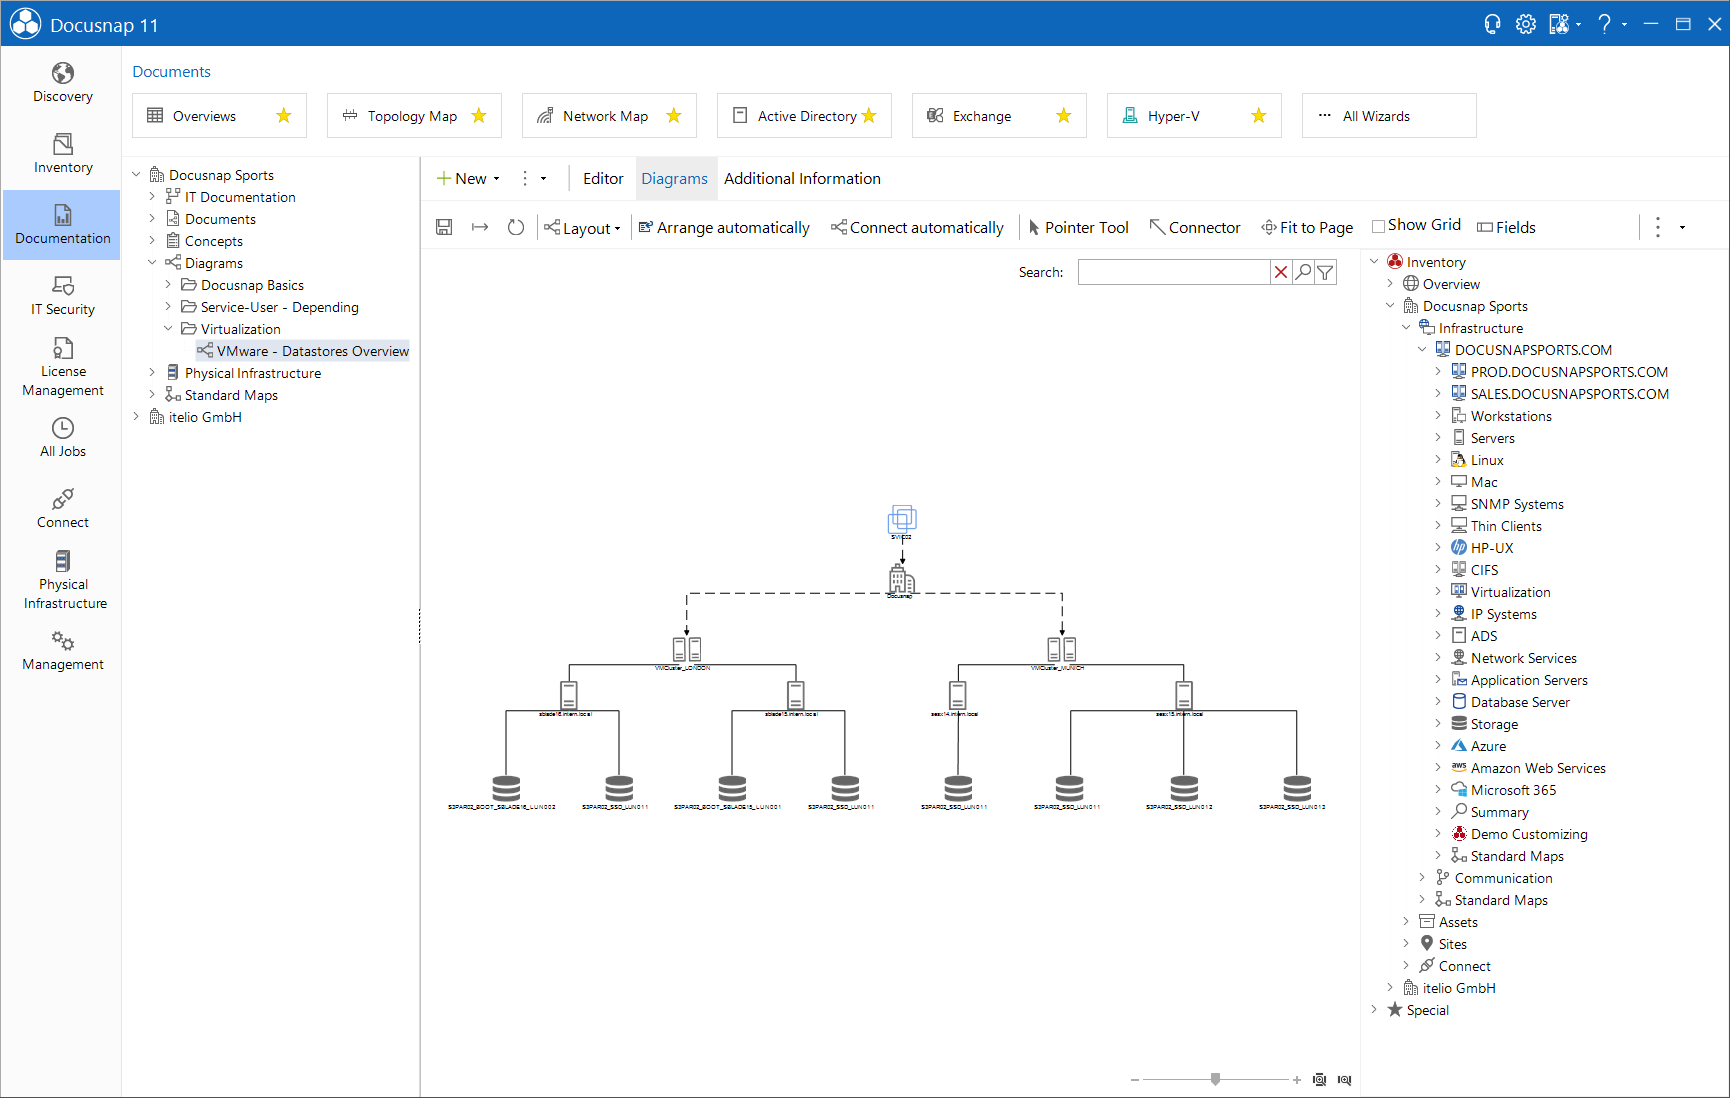Switch to the Diagrams tab
This screenshot has height=1098, width=1730.
[x=674, y=179]
